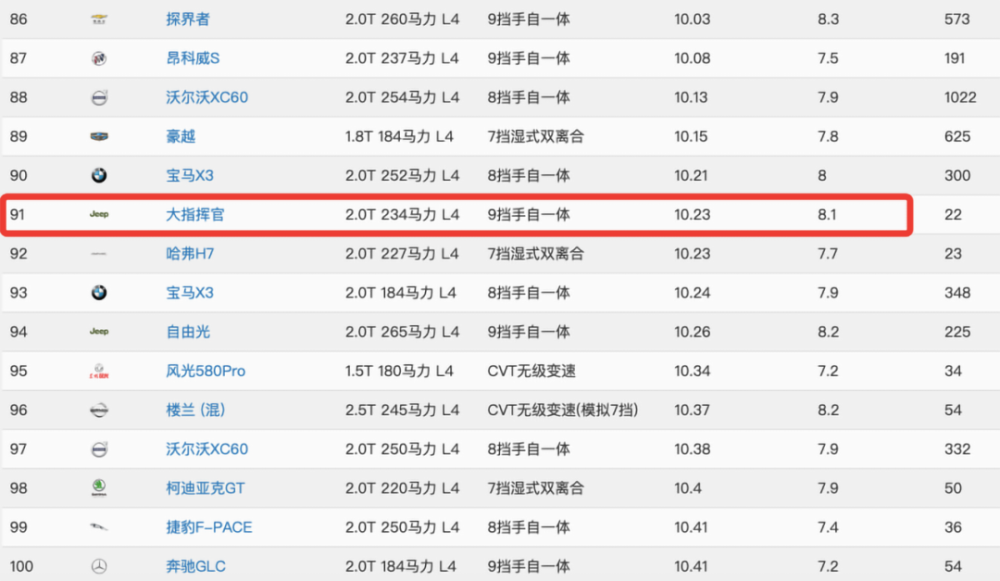This screenshot has height=581, width=1000.
Task: Click the Jaguar logo in row 99
Action: pyautogui.click(x=99, y=527)
